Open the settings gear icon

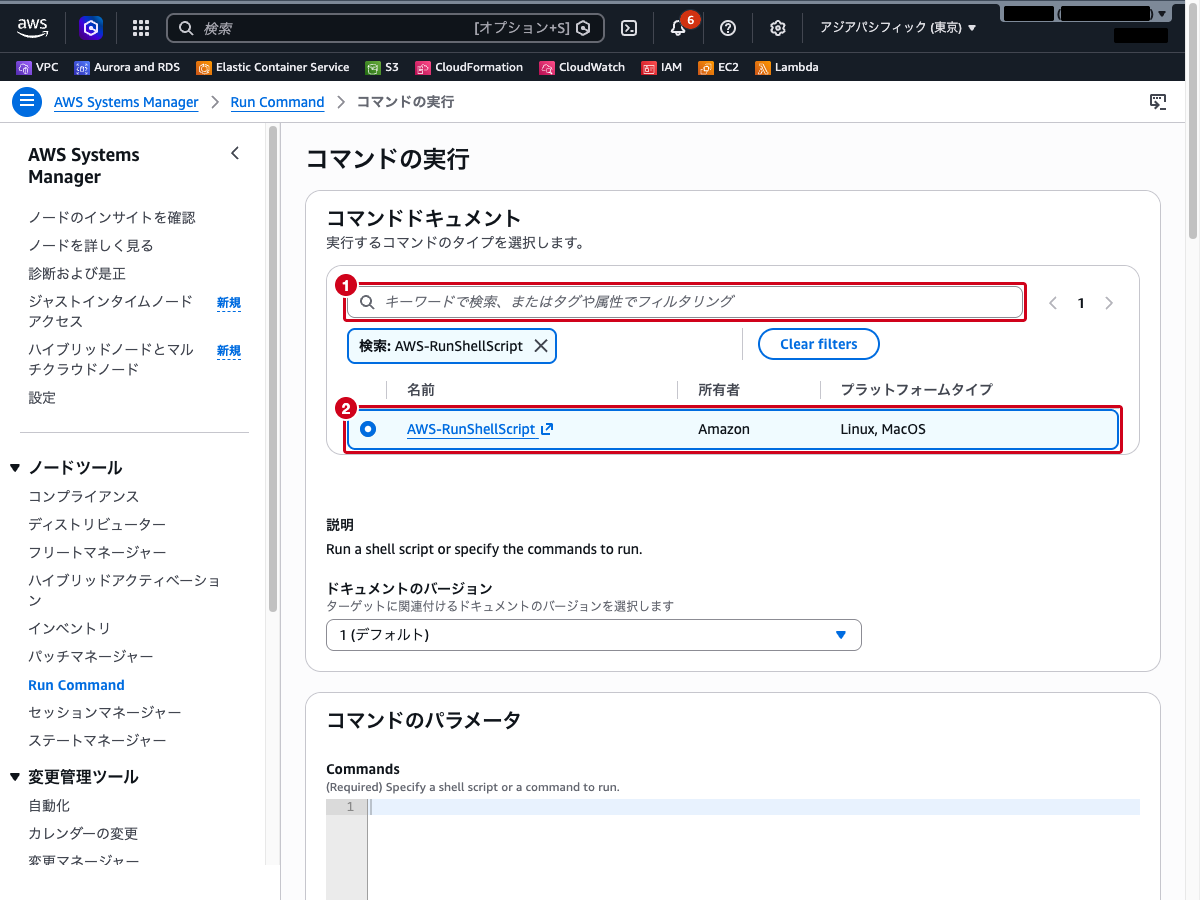pyautogui.click(x=778, y=28)
